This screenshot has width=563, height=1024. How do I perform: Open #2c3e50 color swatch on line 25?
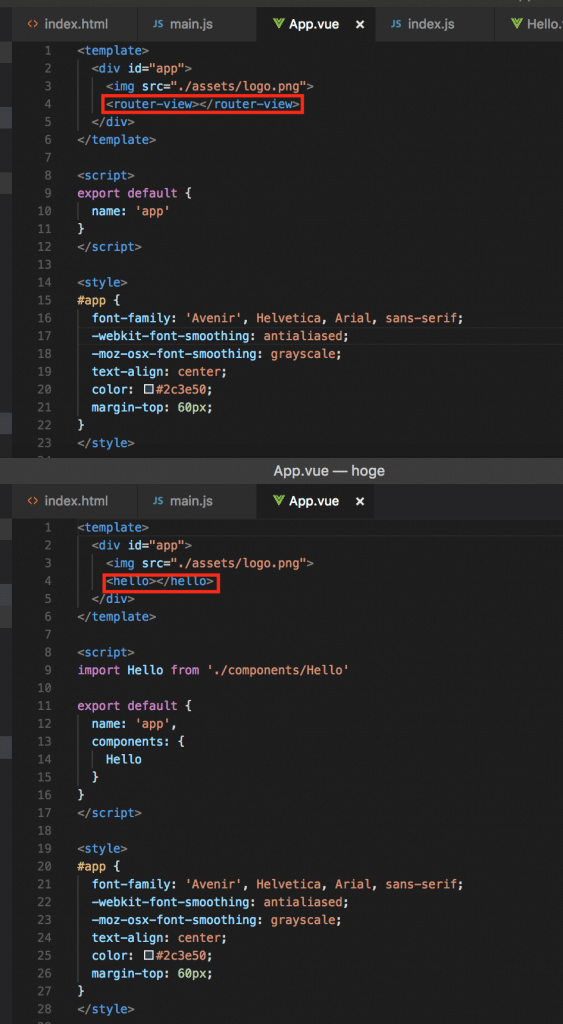149,955
